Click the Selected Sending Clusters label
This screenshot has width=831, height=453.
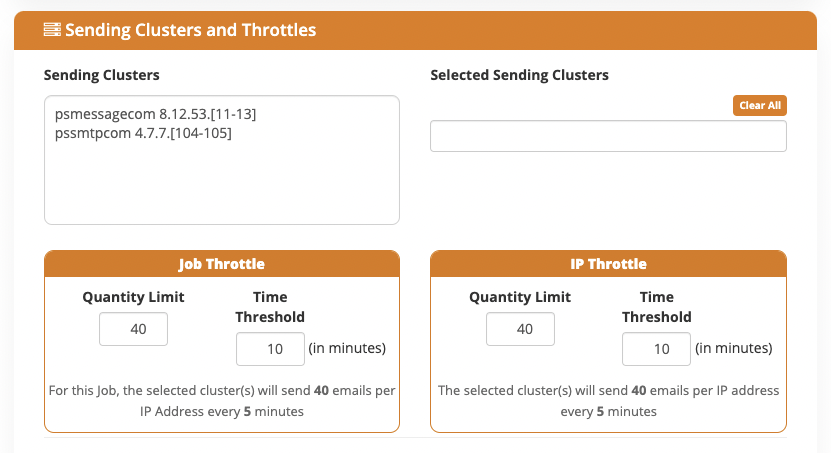[x=519, y=75]
